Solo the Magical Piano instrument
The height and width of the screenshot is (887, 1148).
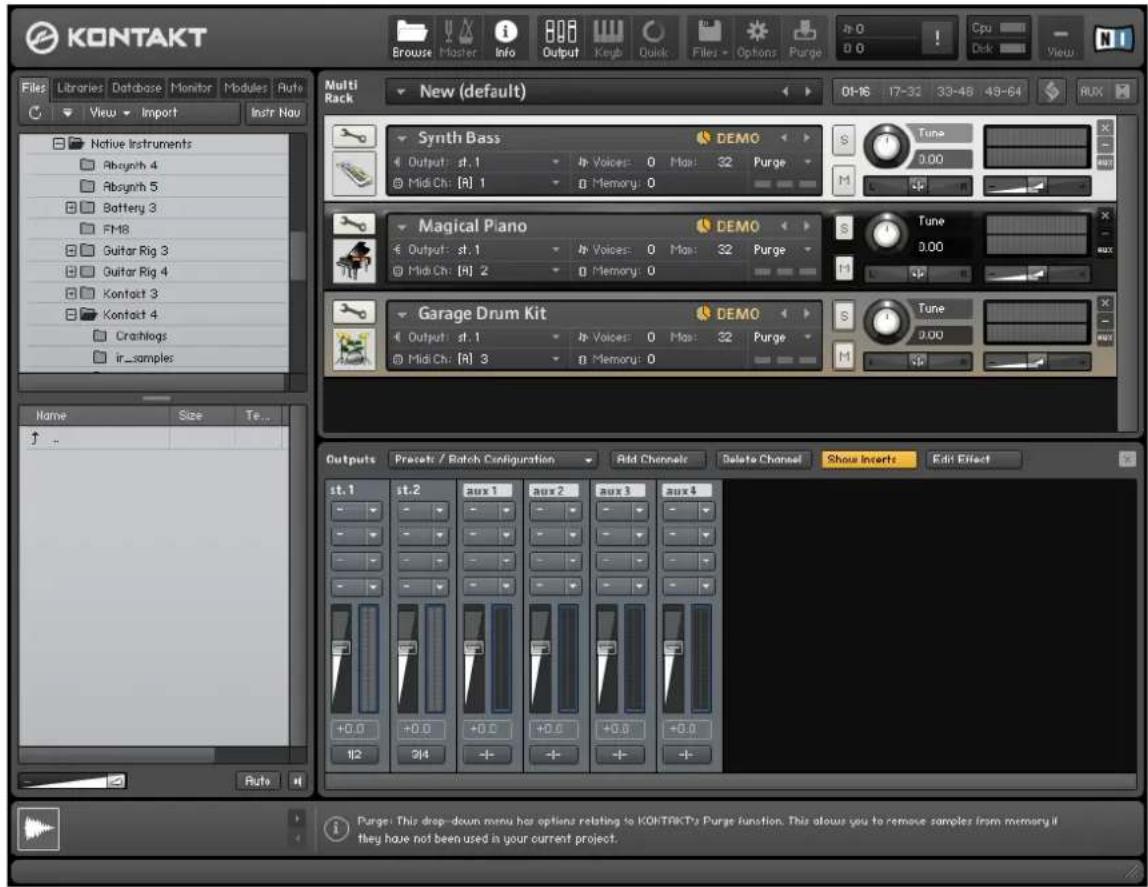[843, 228]
